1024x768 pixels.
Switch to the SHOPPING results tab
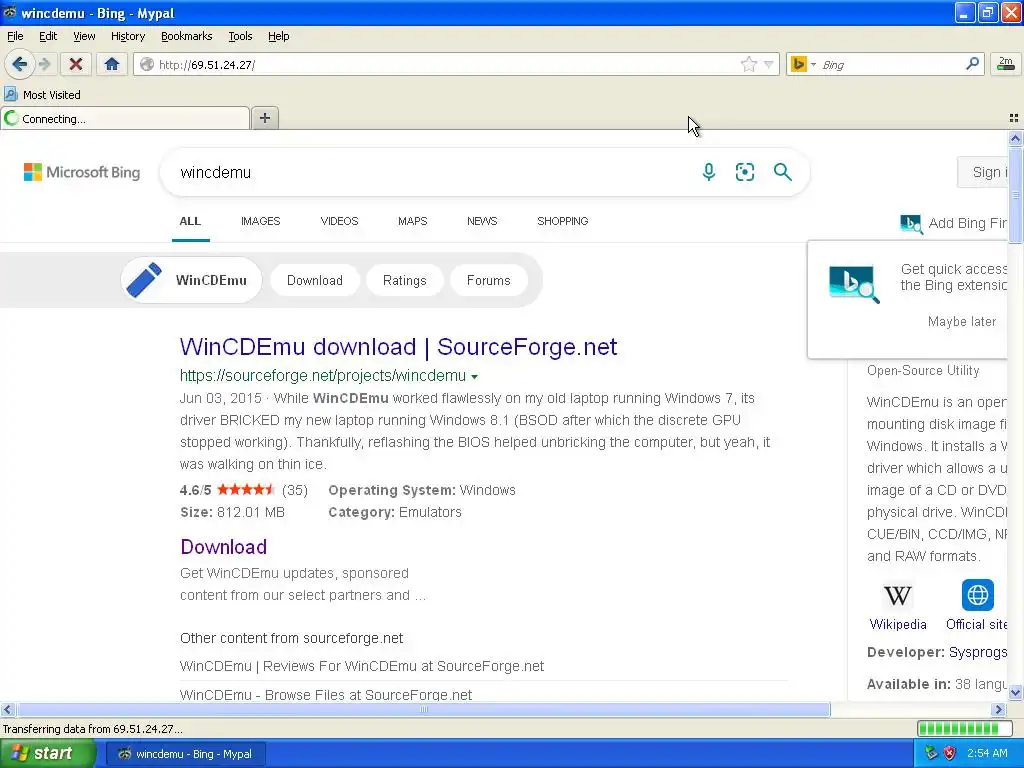tap(562, 221)
